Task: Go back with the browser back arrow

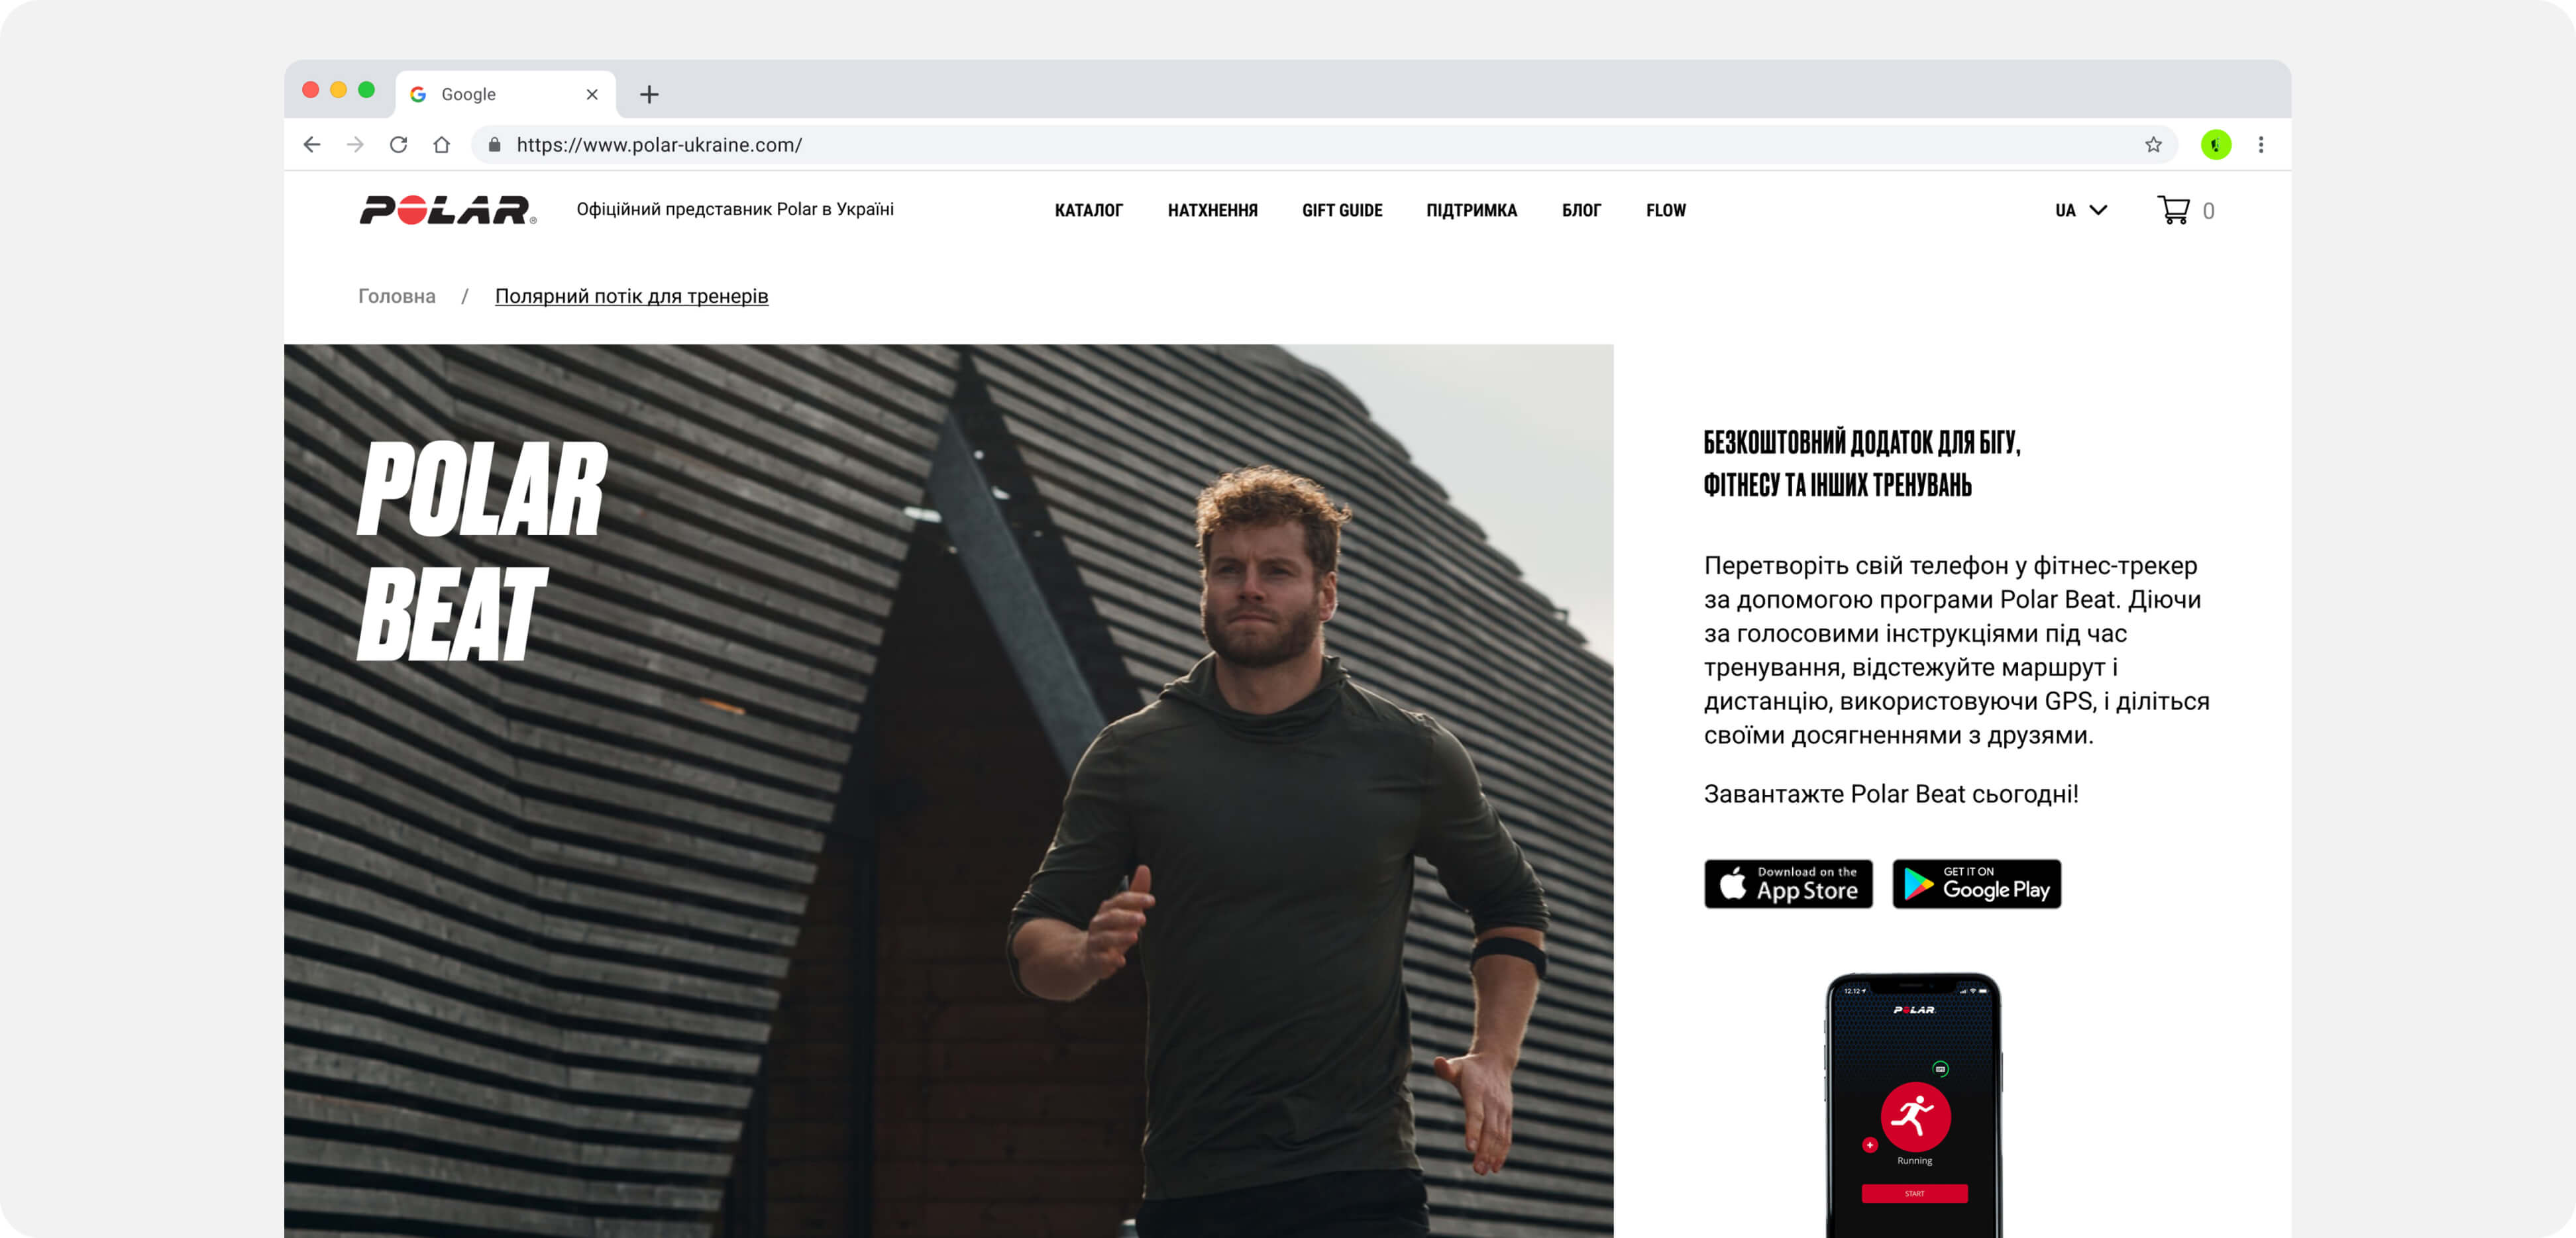Action: (x=311, y=145)
